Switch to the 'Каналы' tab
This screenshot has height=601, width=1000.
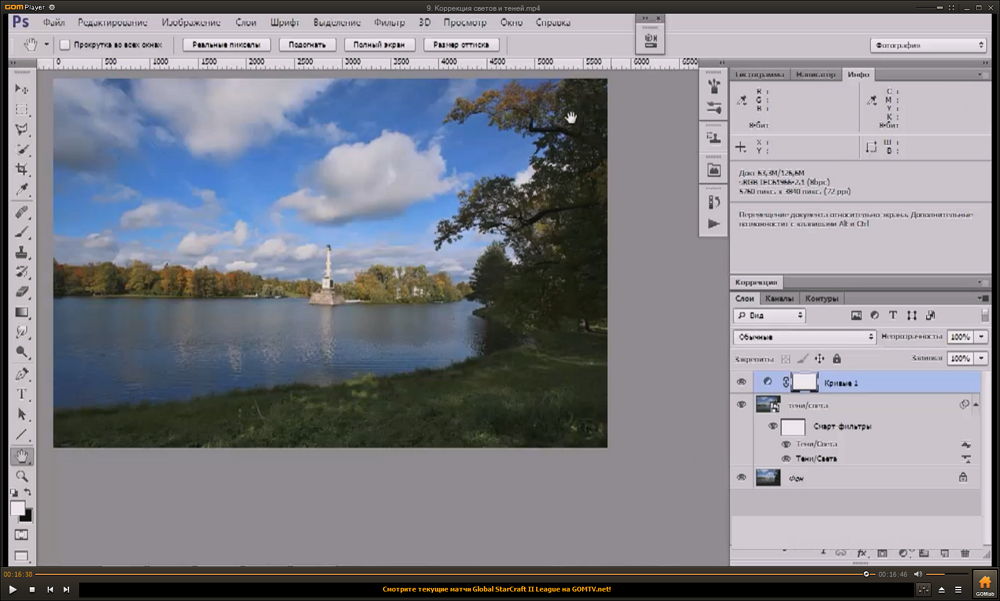click(x=779, y=298)
